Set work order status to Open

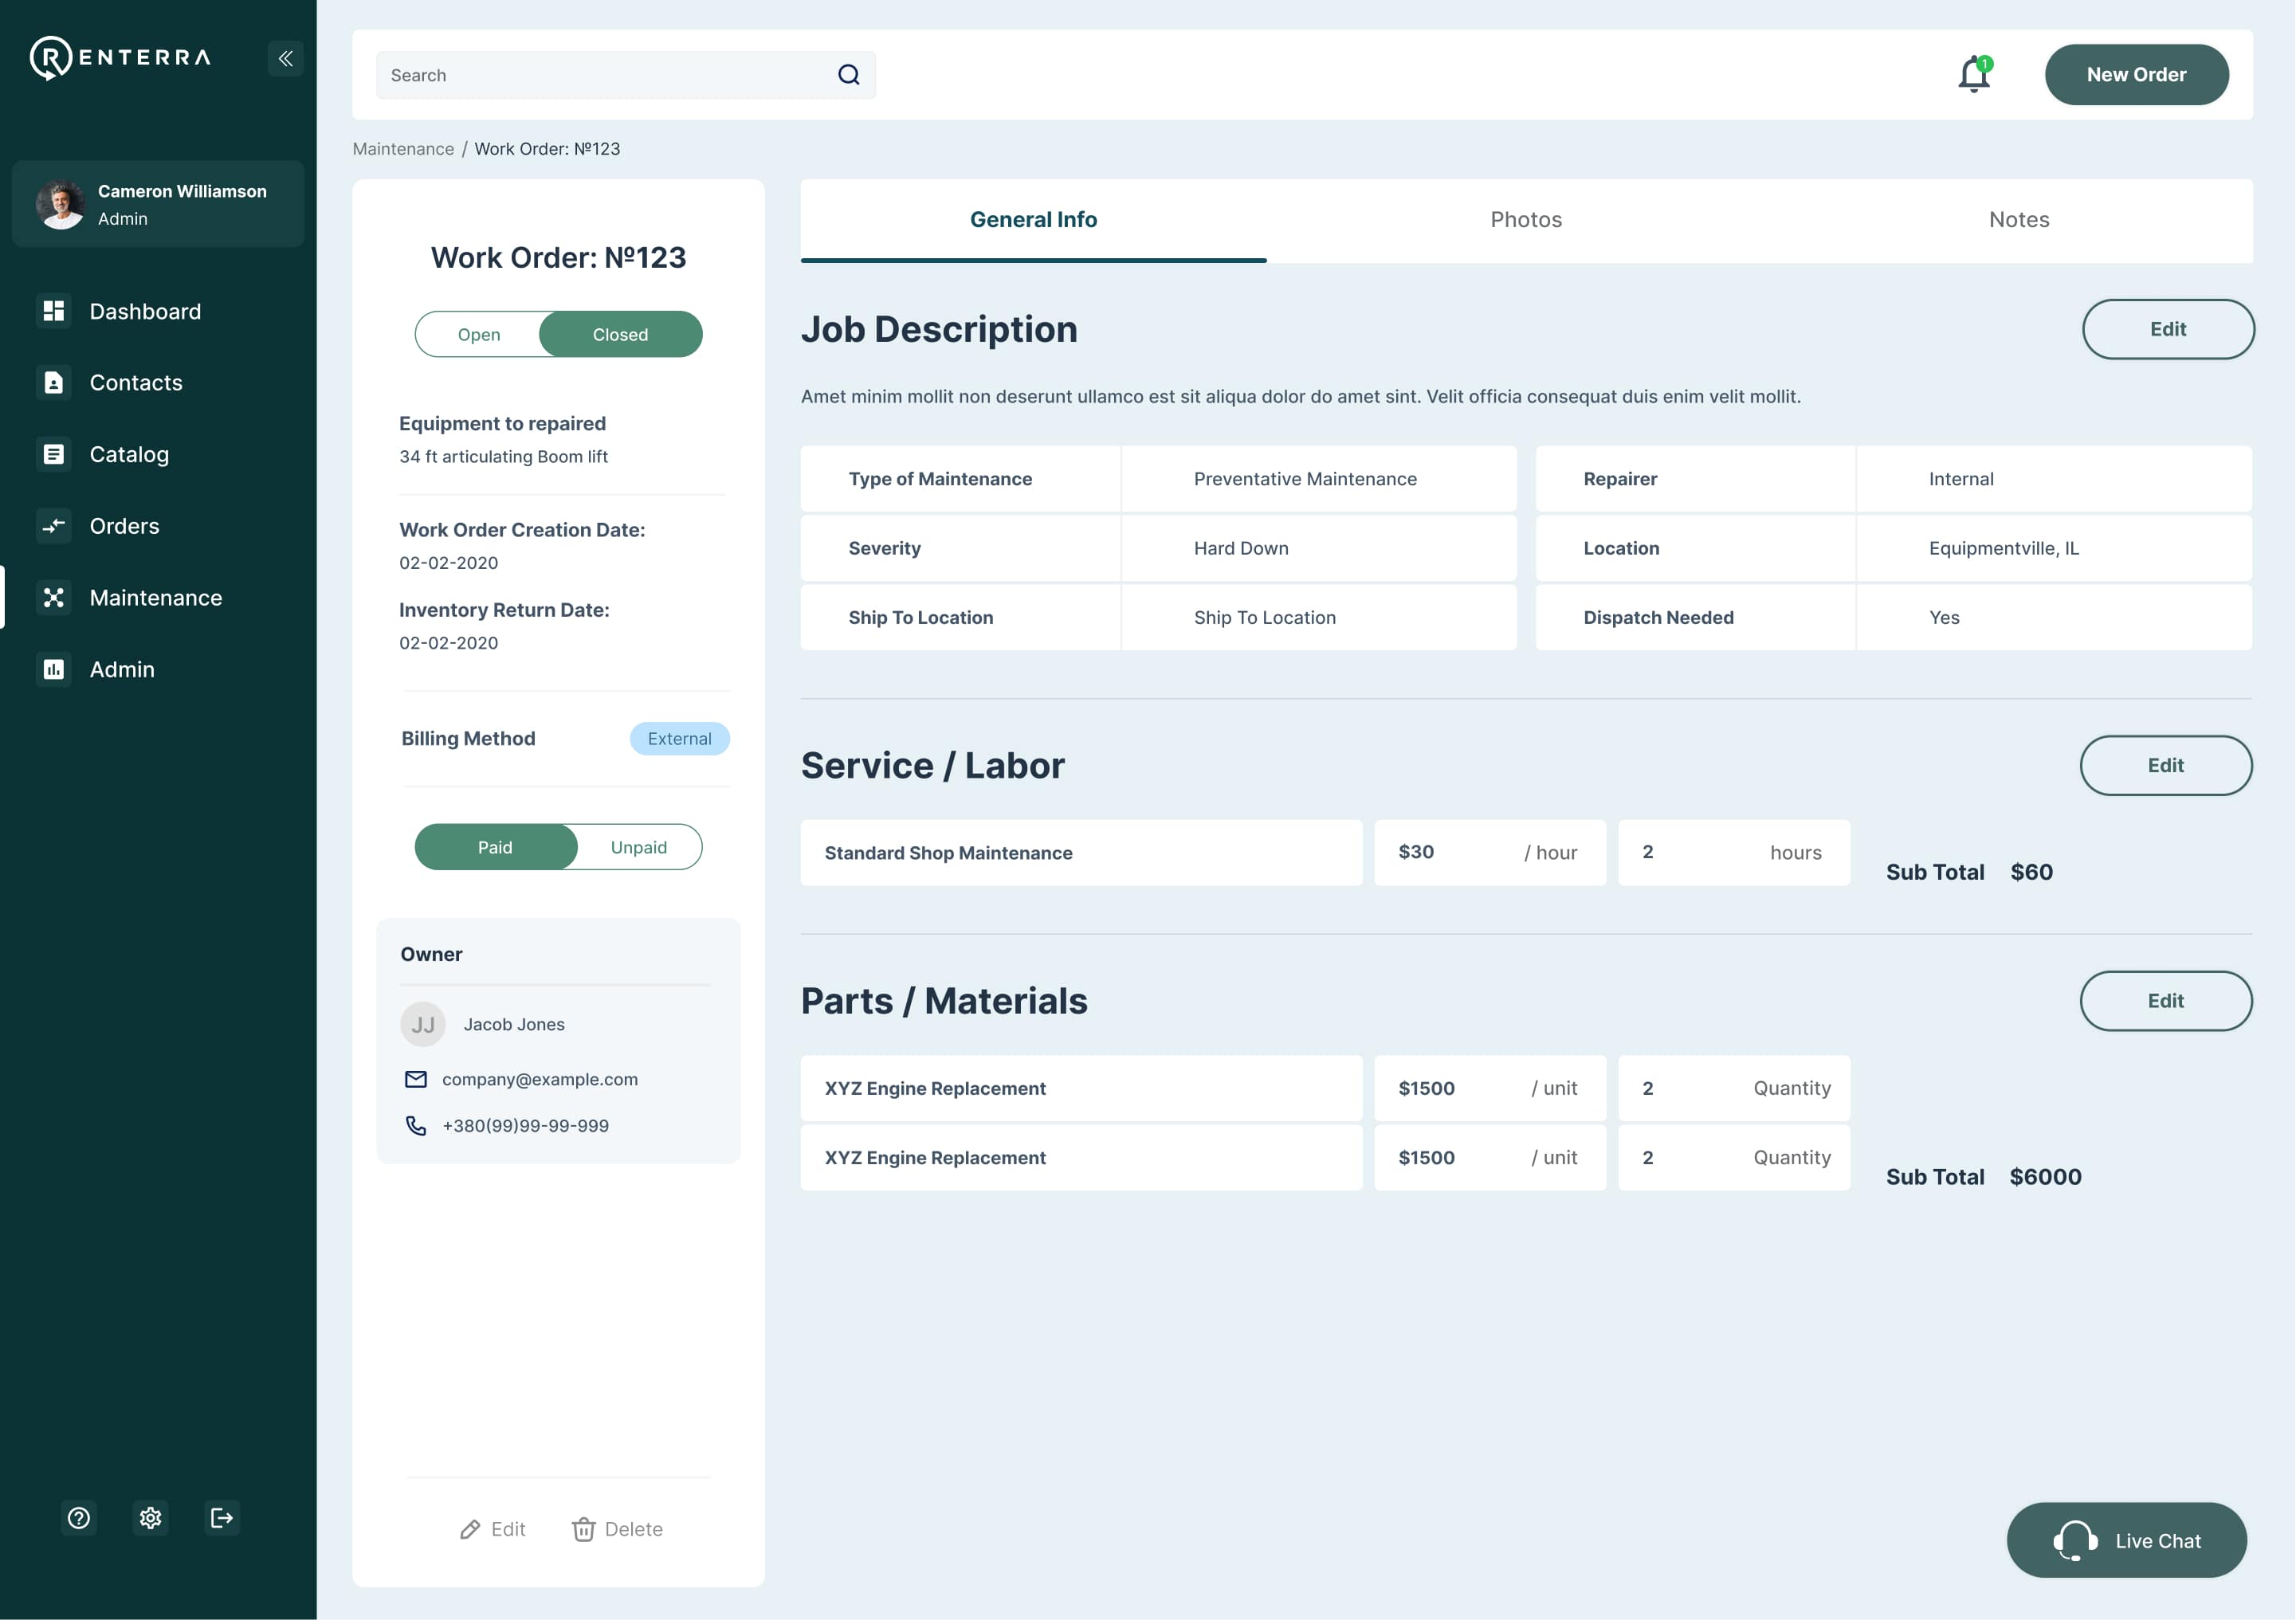coord(479,334)
